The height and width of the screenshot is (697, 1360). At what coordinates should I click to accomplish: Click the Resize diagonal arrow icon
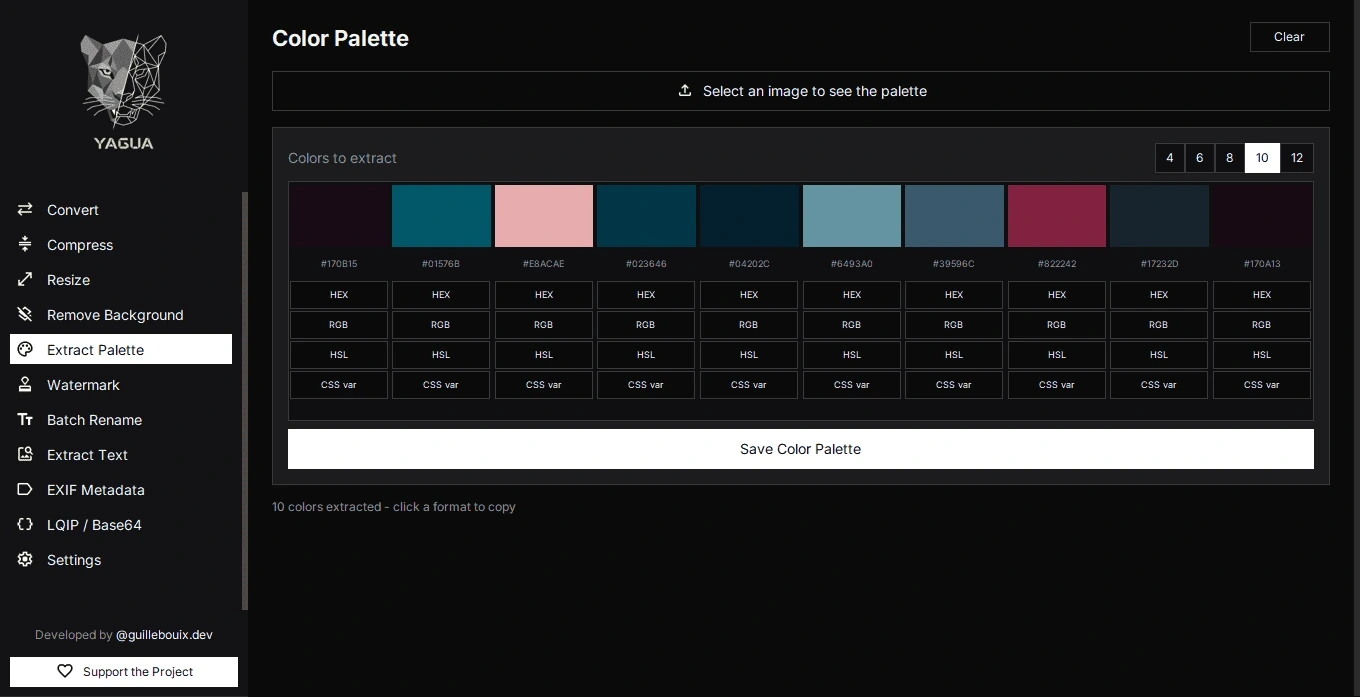click(25, 280)
